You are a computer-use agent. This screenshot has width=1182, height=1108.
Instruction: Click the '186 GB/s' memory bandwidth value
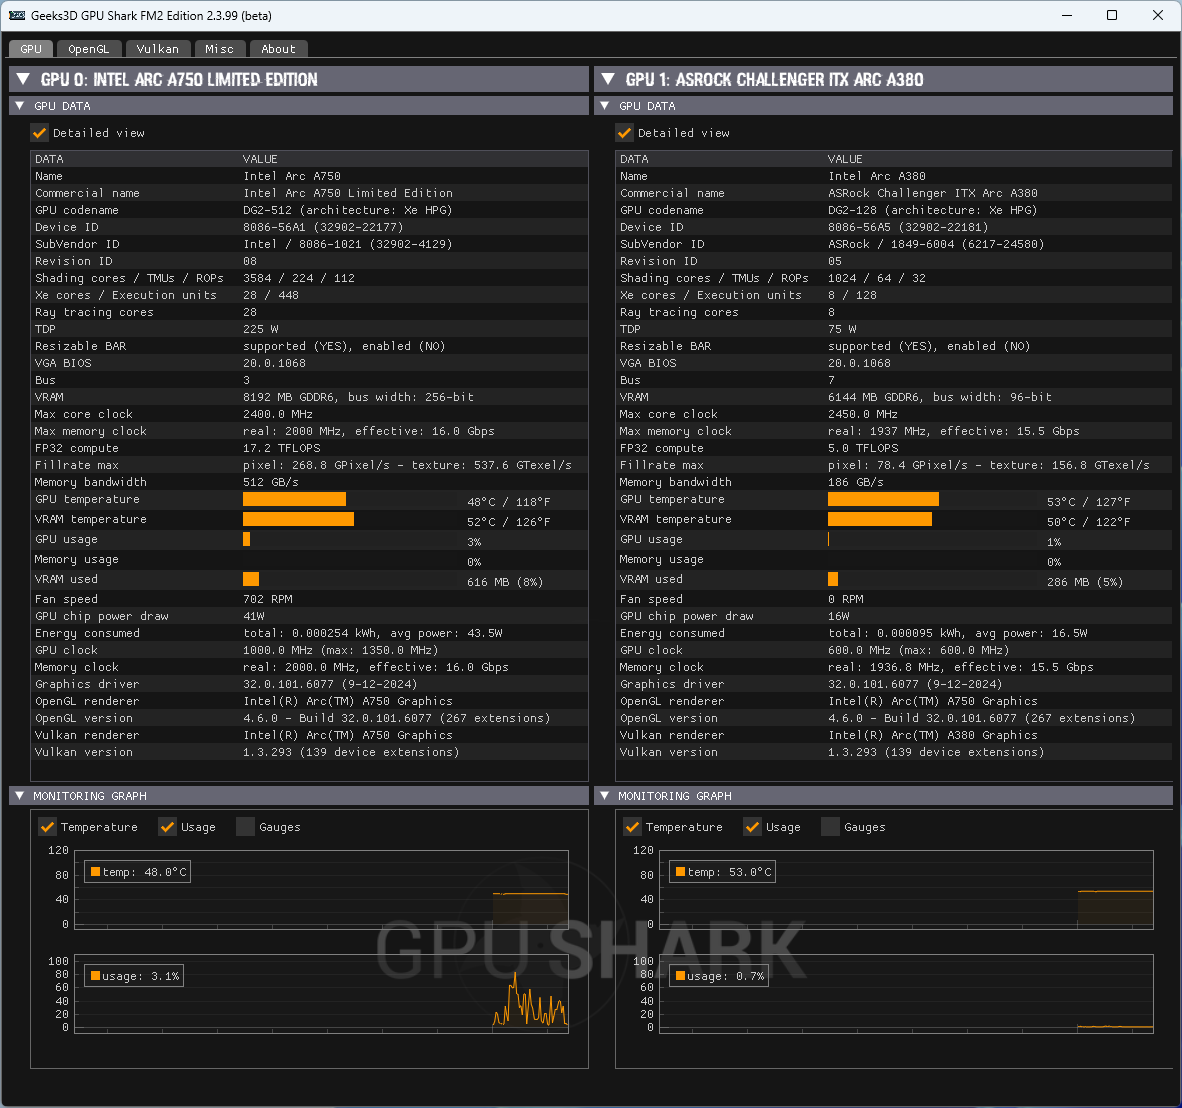tap(856, 482)
